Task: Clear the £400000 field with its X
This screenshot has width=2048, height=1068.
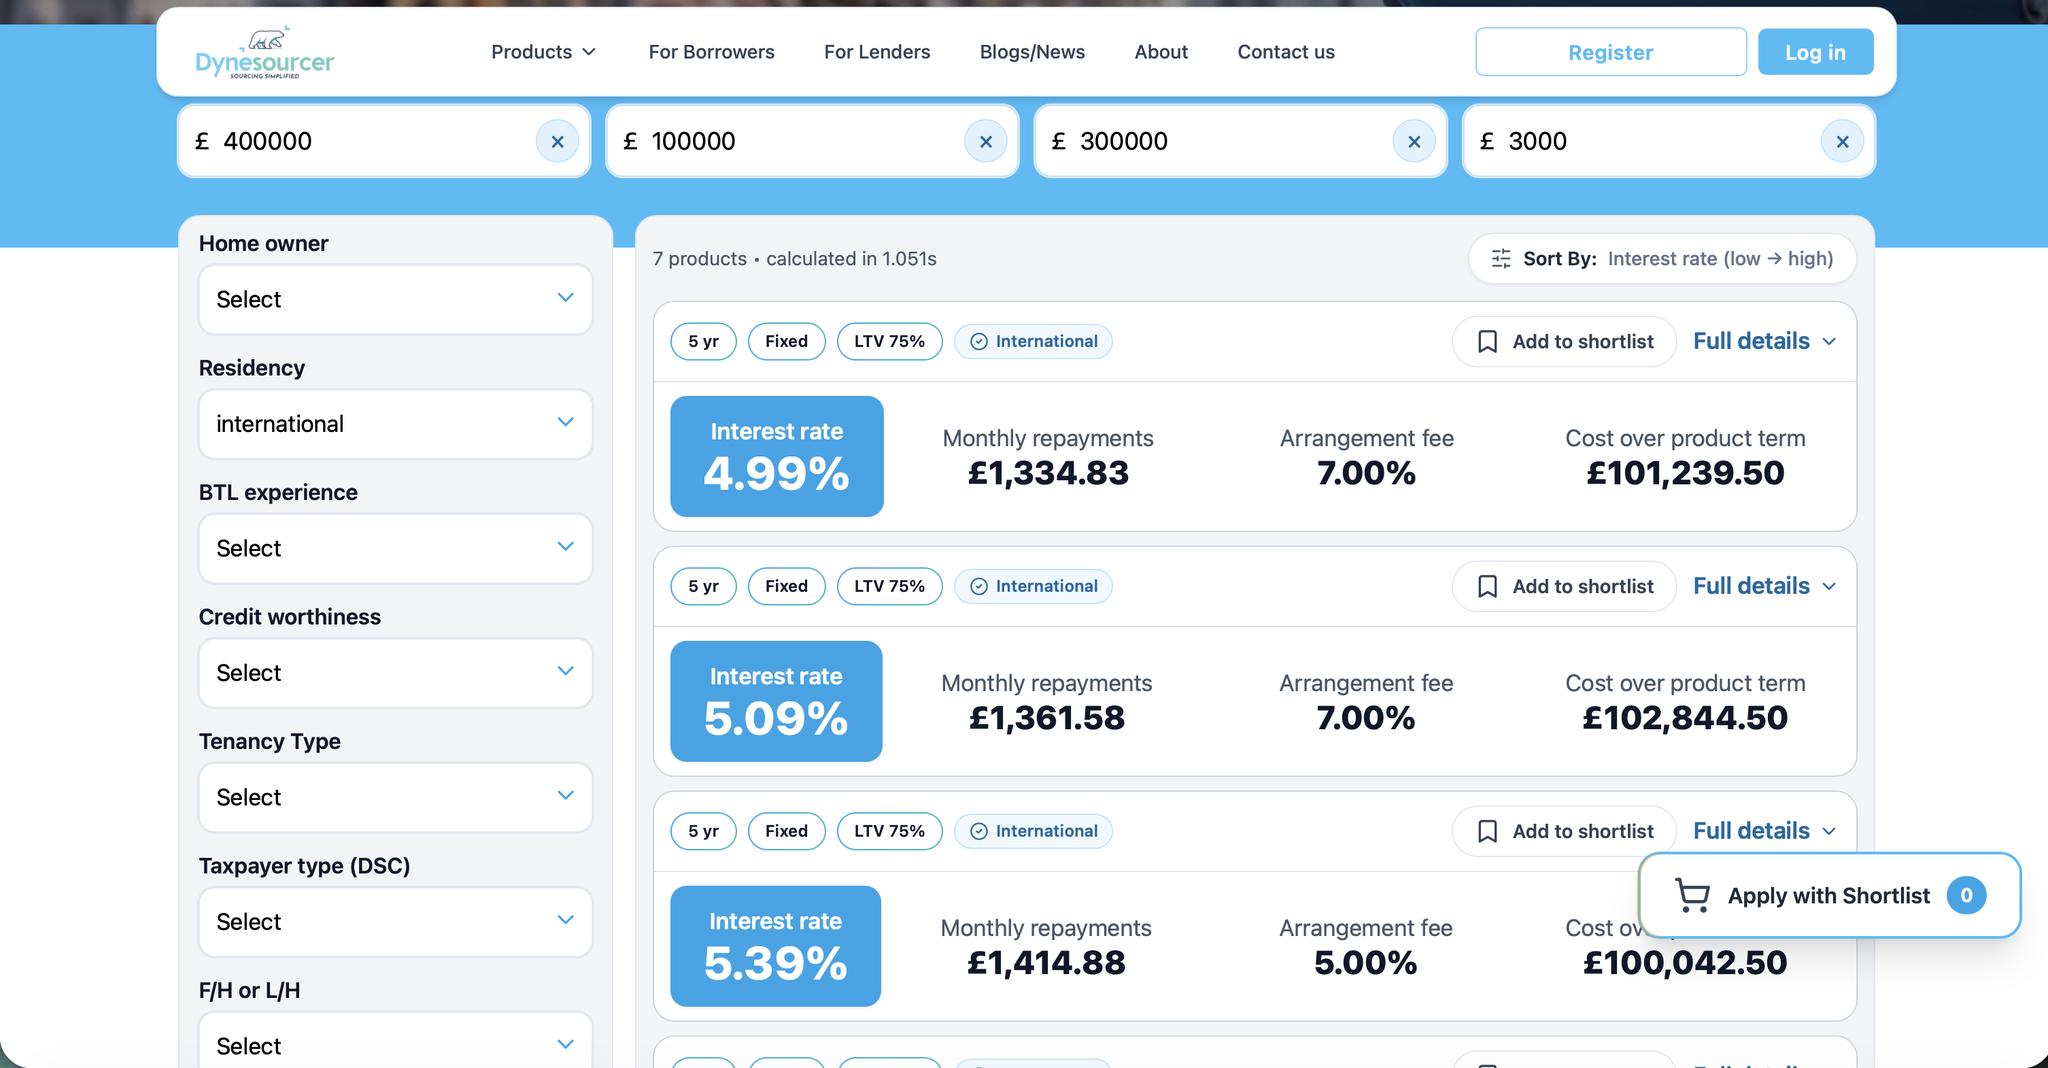Action: [558, 141]
